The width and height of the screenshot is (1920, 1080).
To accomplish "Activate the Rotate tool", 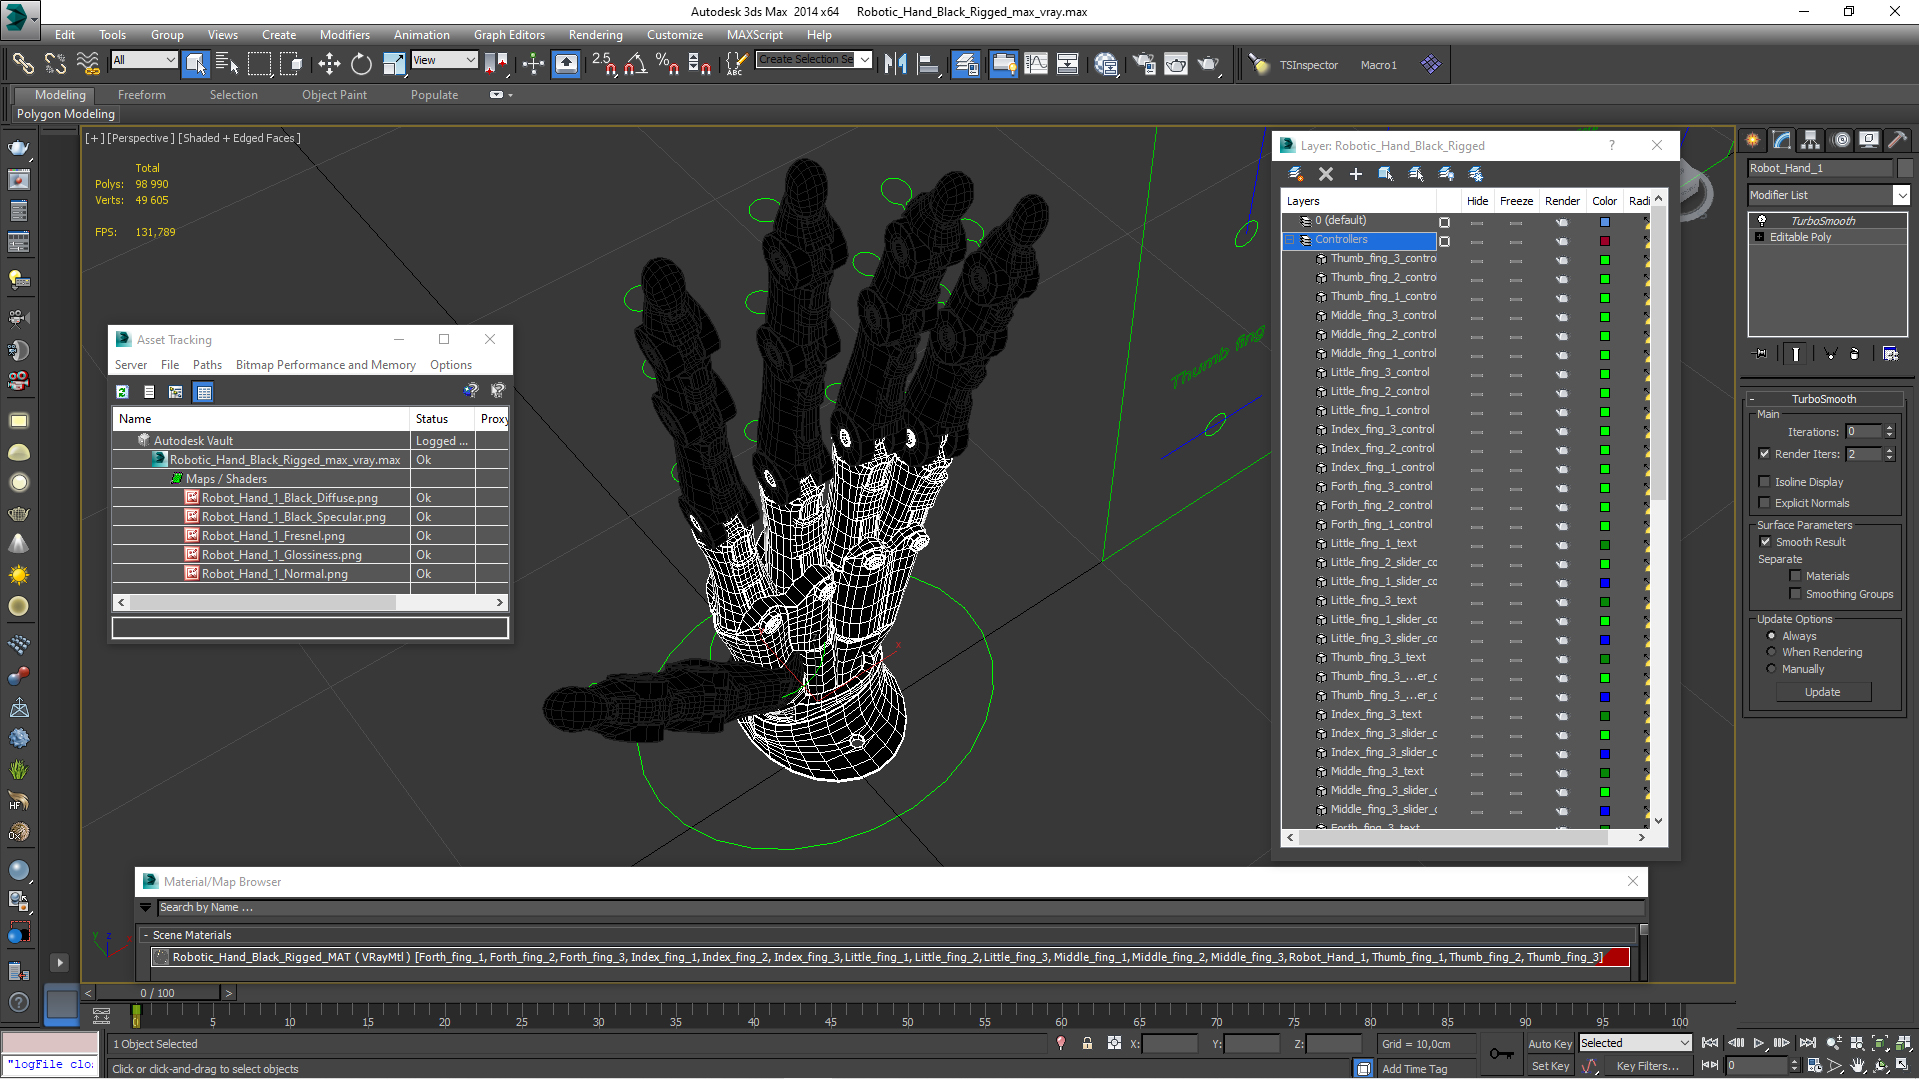I will tap(361, 65).
